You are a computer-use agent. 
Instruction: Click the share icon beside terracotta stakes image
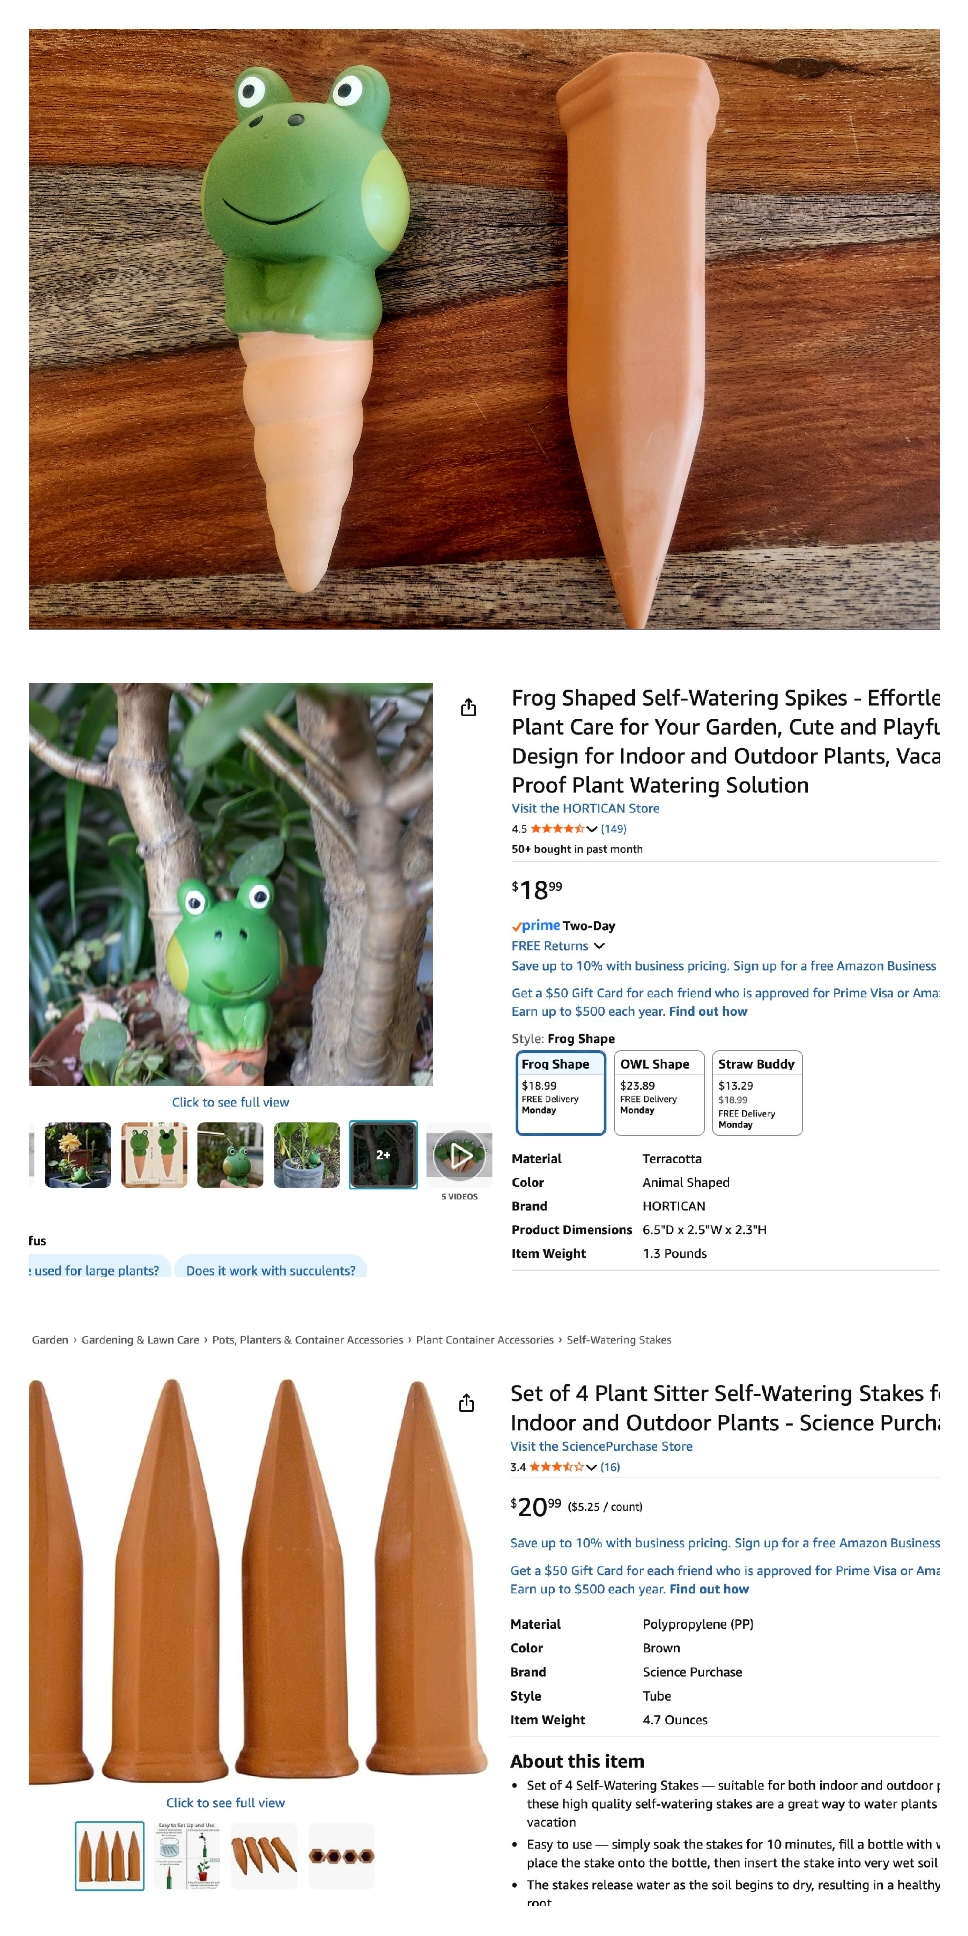coord(466,1403)
